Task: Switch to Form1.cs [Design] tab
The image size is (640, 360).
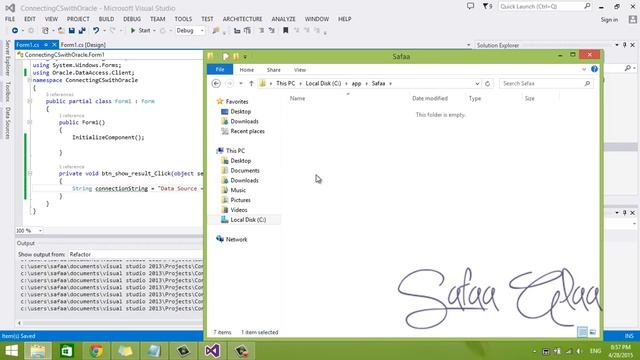Action: pyautogui.click(x=83, y=45)
